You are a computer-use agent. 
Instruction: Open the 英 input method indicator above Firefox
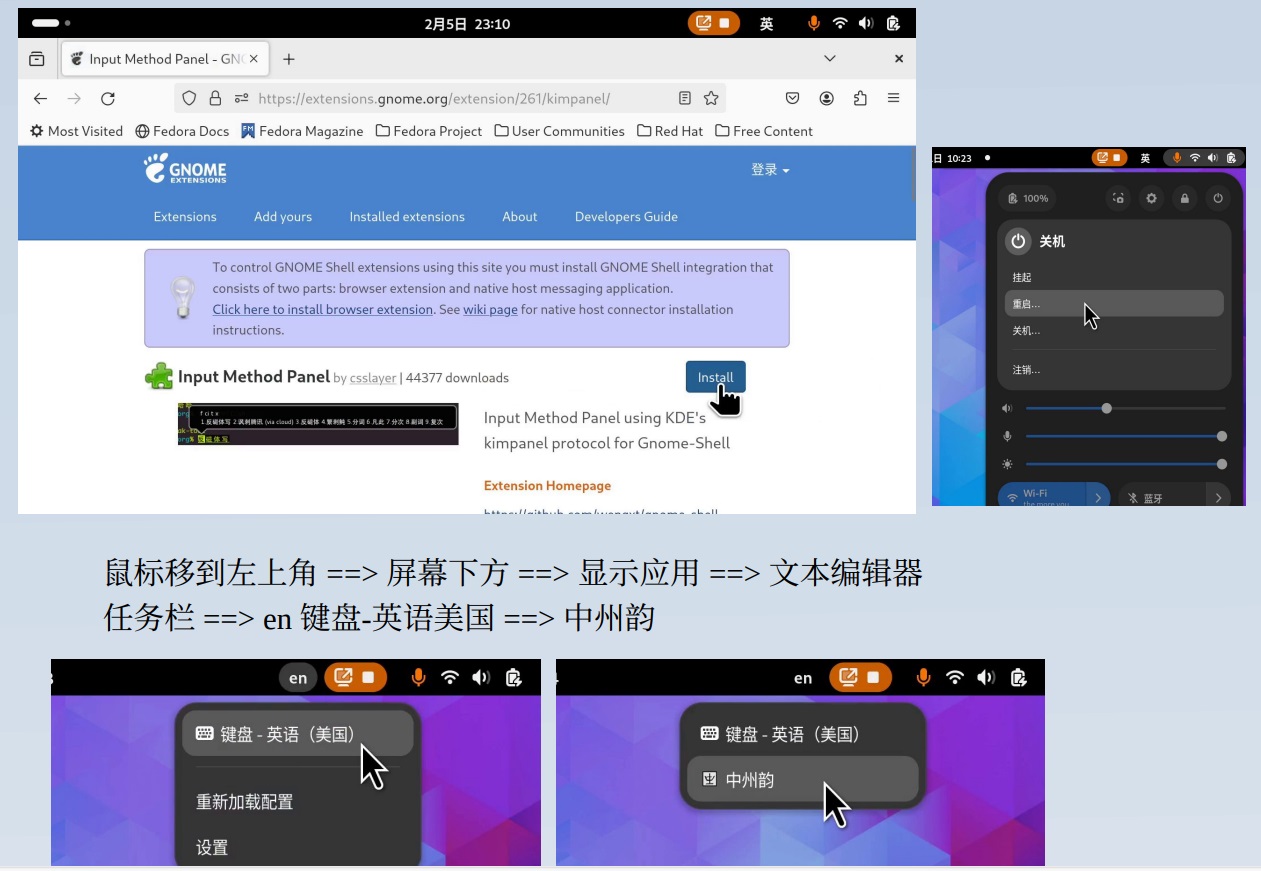766,23
